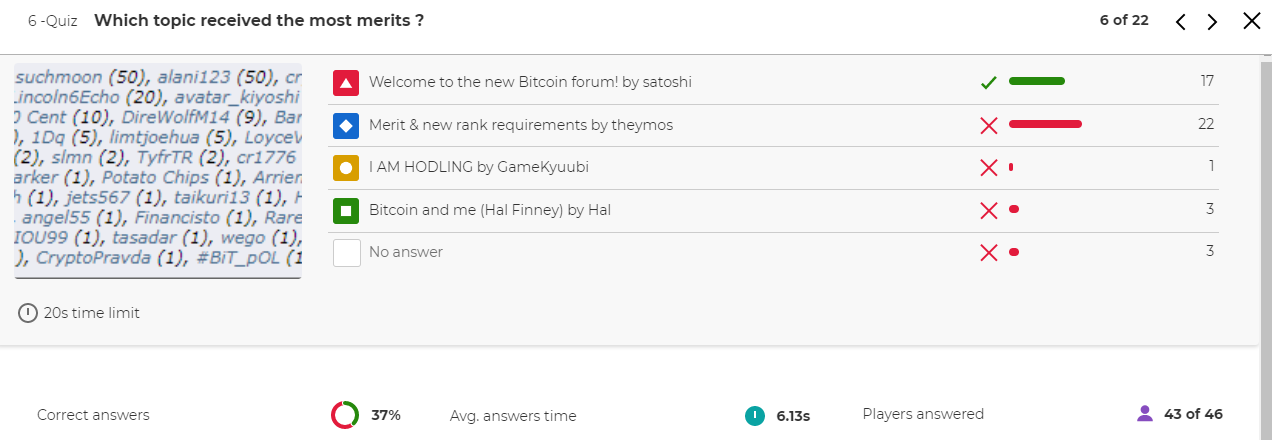
Task: Click the '6 of 22' question counter
Action: pos(1124,20)
